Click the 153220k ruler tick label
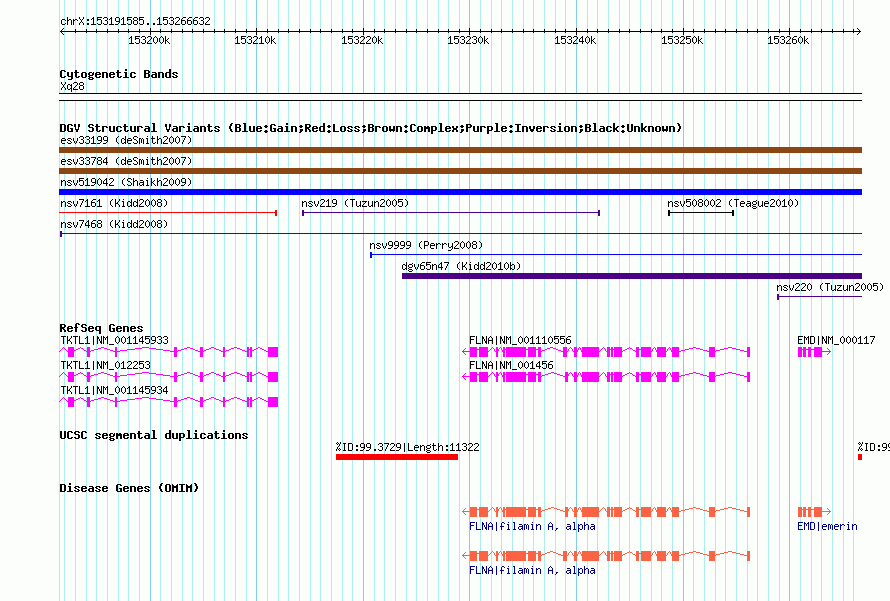This screenshot has width=890, height=601. coord(362,40)
